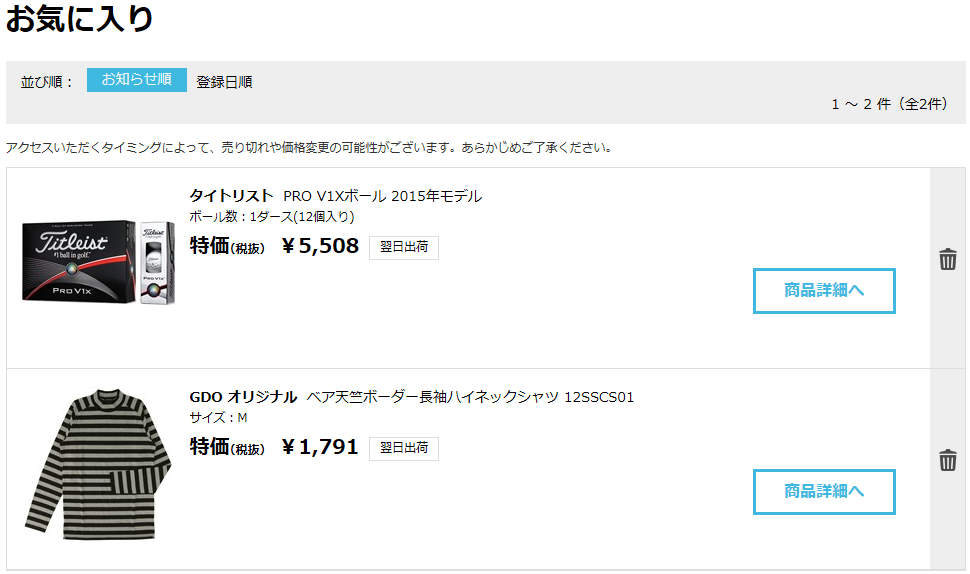Click the Titleist ball box product image
The width and height of the screenshot is (970, 574).
(98, 261)
